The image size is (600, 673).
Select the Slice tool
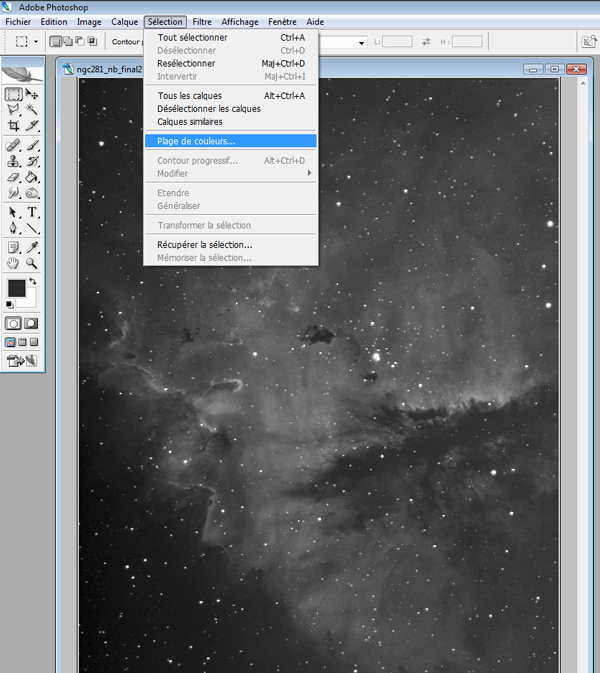click(x=32, y=125)
